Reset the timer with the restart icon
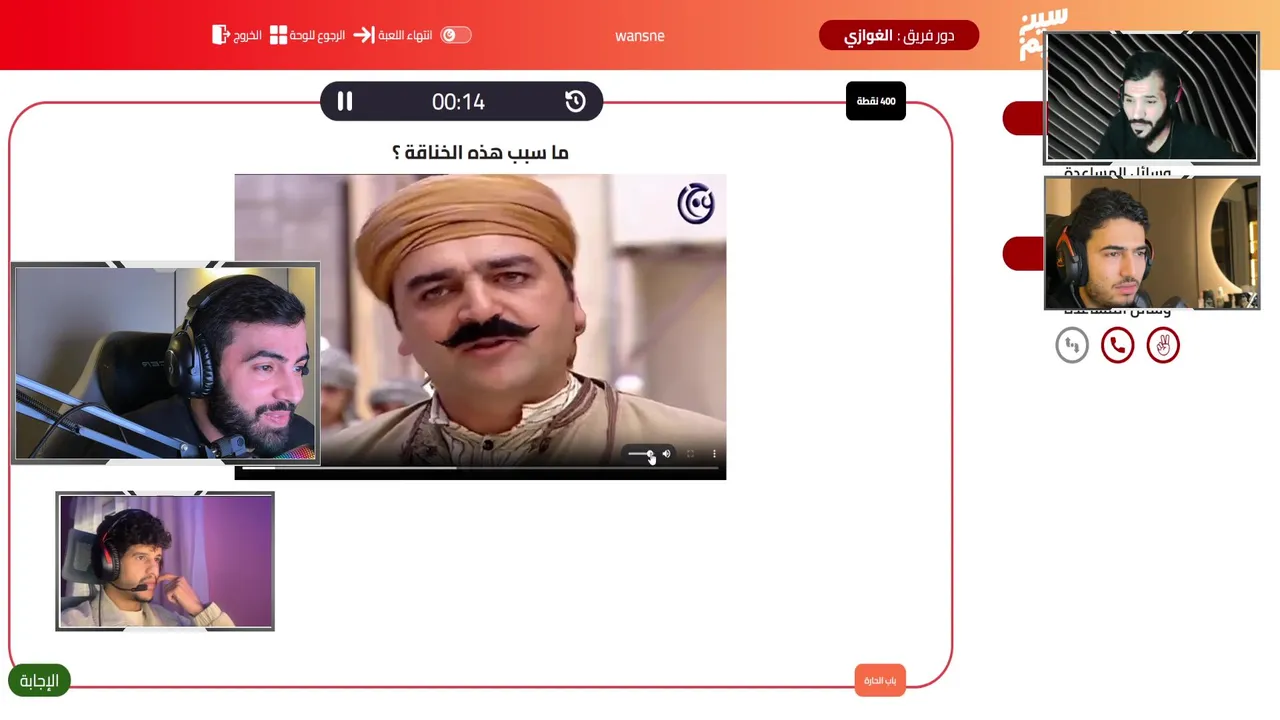The width and height of the screenshot is (1280, 720). 575,101
